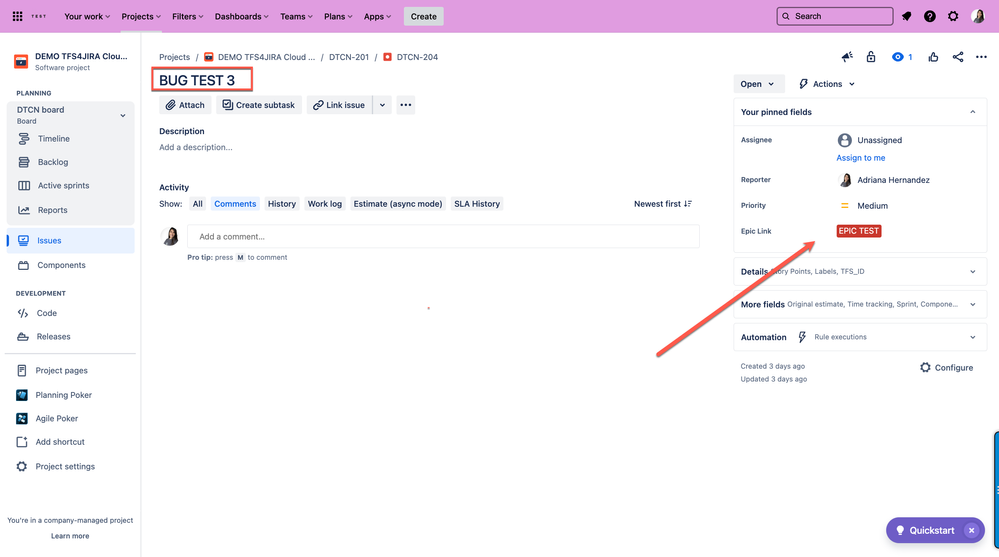
Task: Open the Dashboards menu
Action: (241, 17)
